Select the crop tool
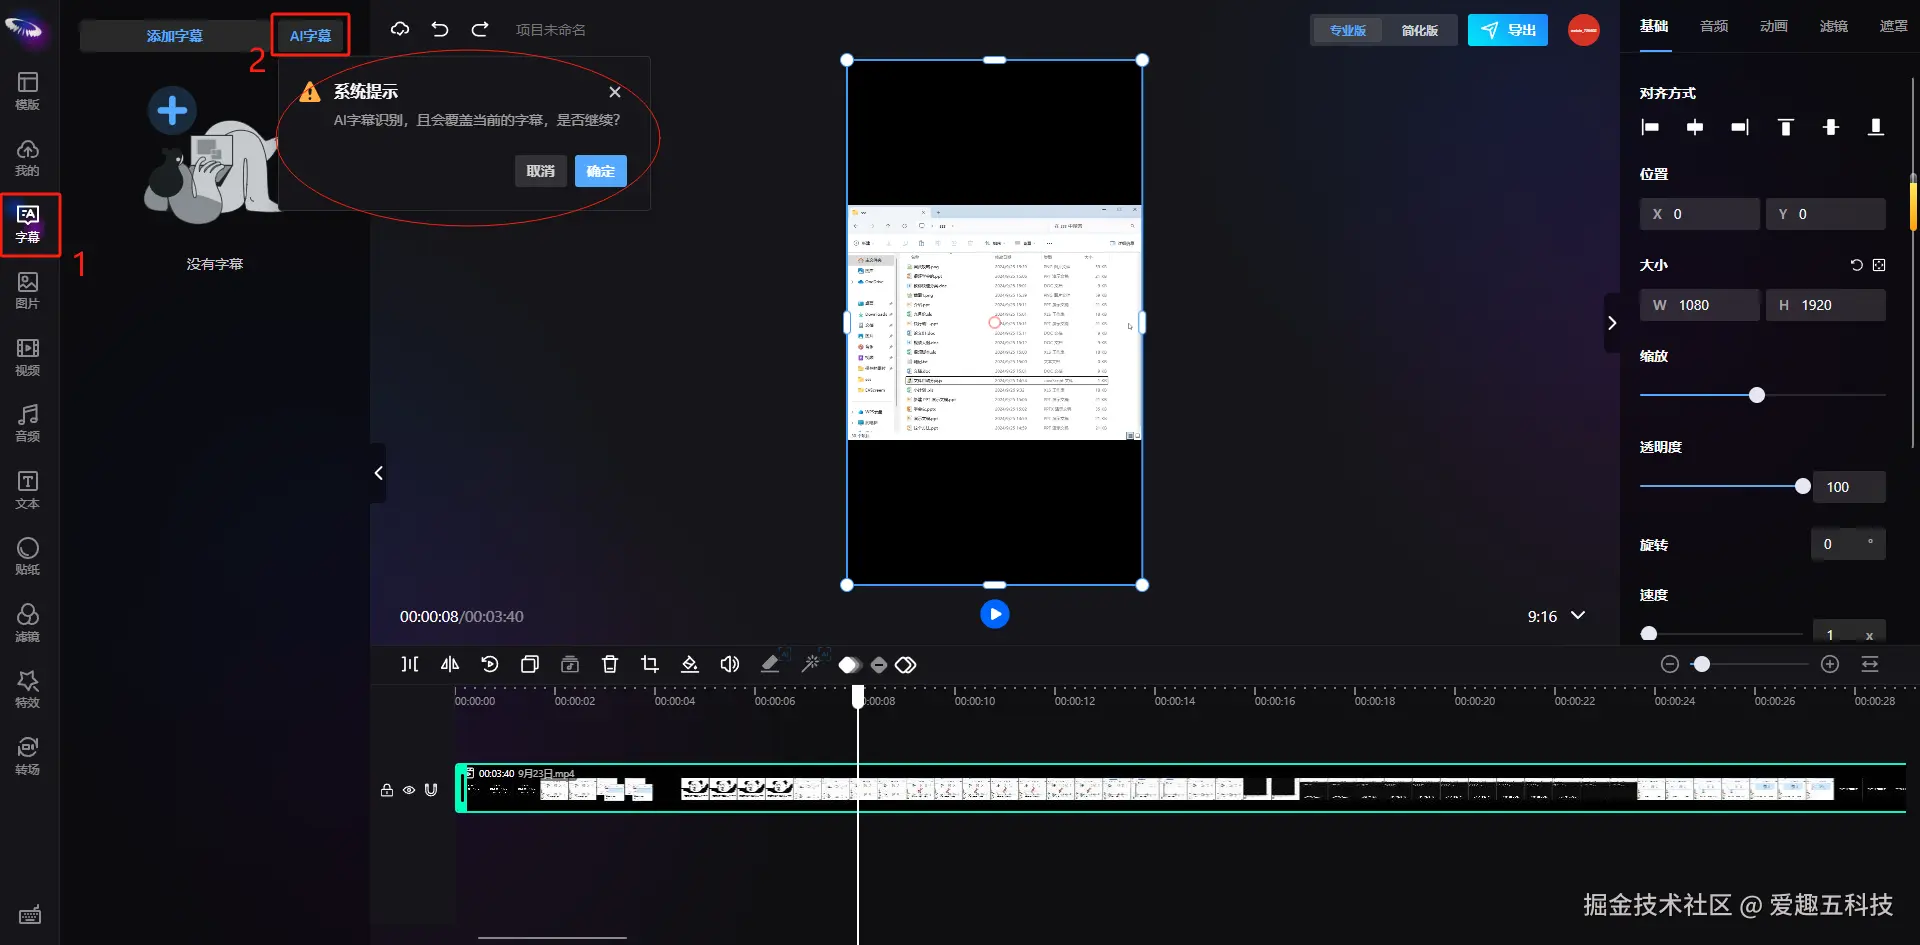This screenshot has width=1920, height=945. pyautogui.click(x=650, y=664)
